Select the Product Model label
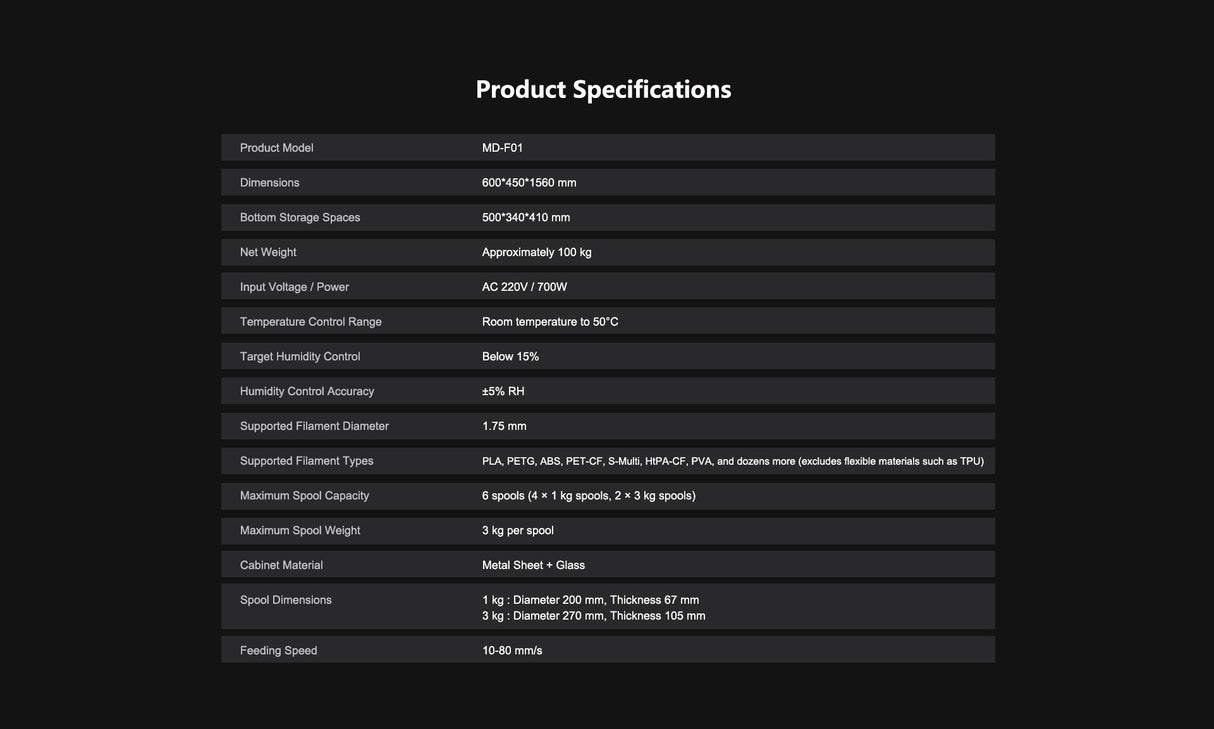 click(x=277, y=148)
